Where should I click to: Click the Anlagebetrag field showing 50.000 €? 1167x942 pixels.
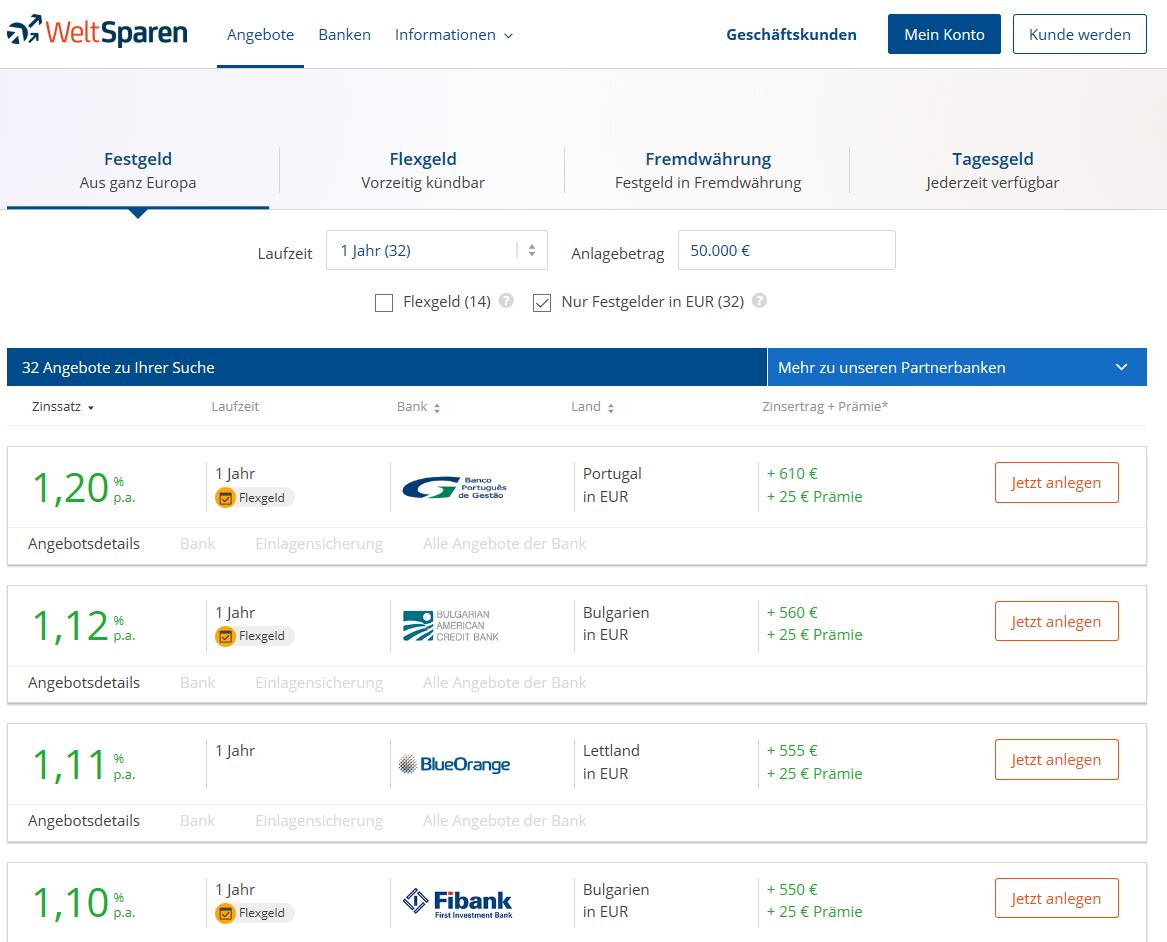coord(787,250)
